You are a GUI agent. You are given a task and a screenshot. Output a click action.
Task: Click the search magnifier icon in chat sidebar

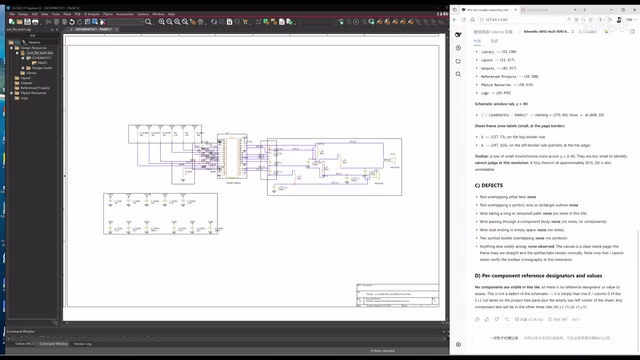point(458,74)
